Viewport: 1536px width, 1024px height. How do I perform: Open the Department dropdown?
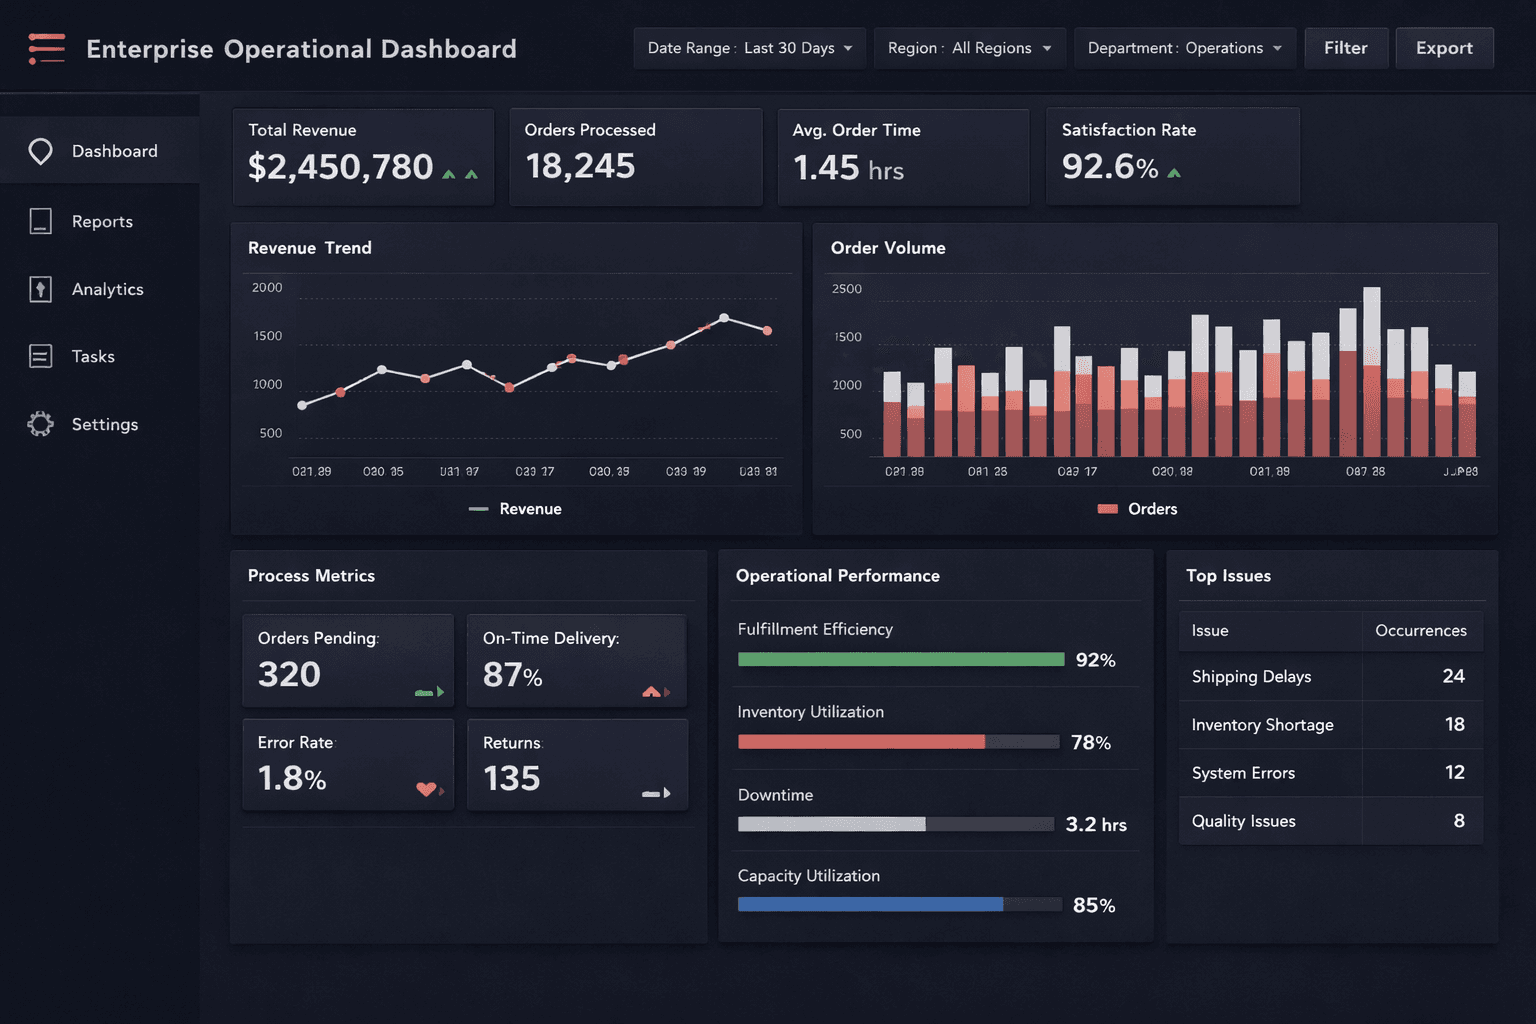1185,48
